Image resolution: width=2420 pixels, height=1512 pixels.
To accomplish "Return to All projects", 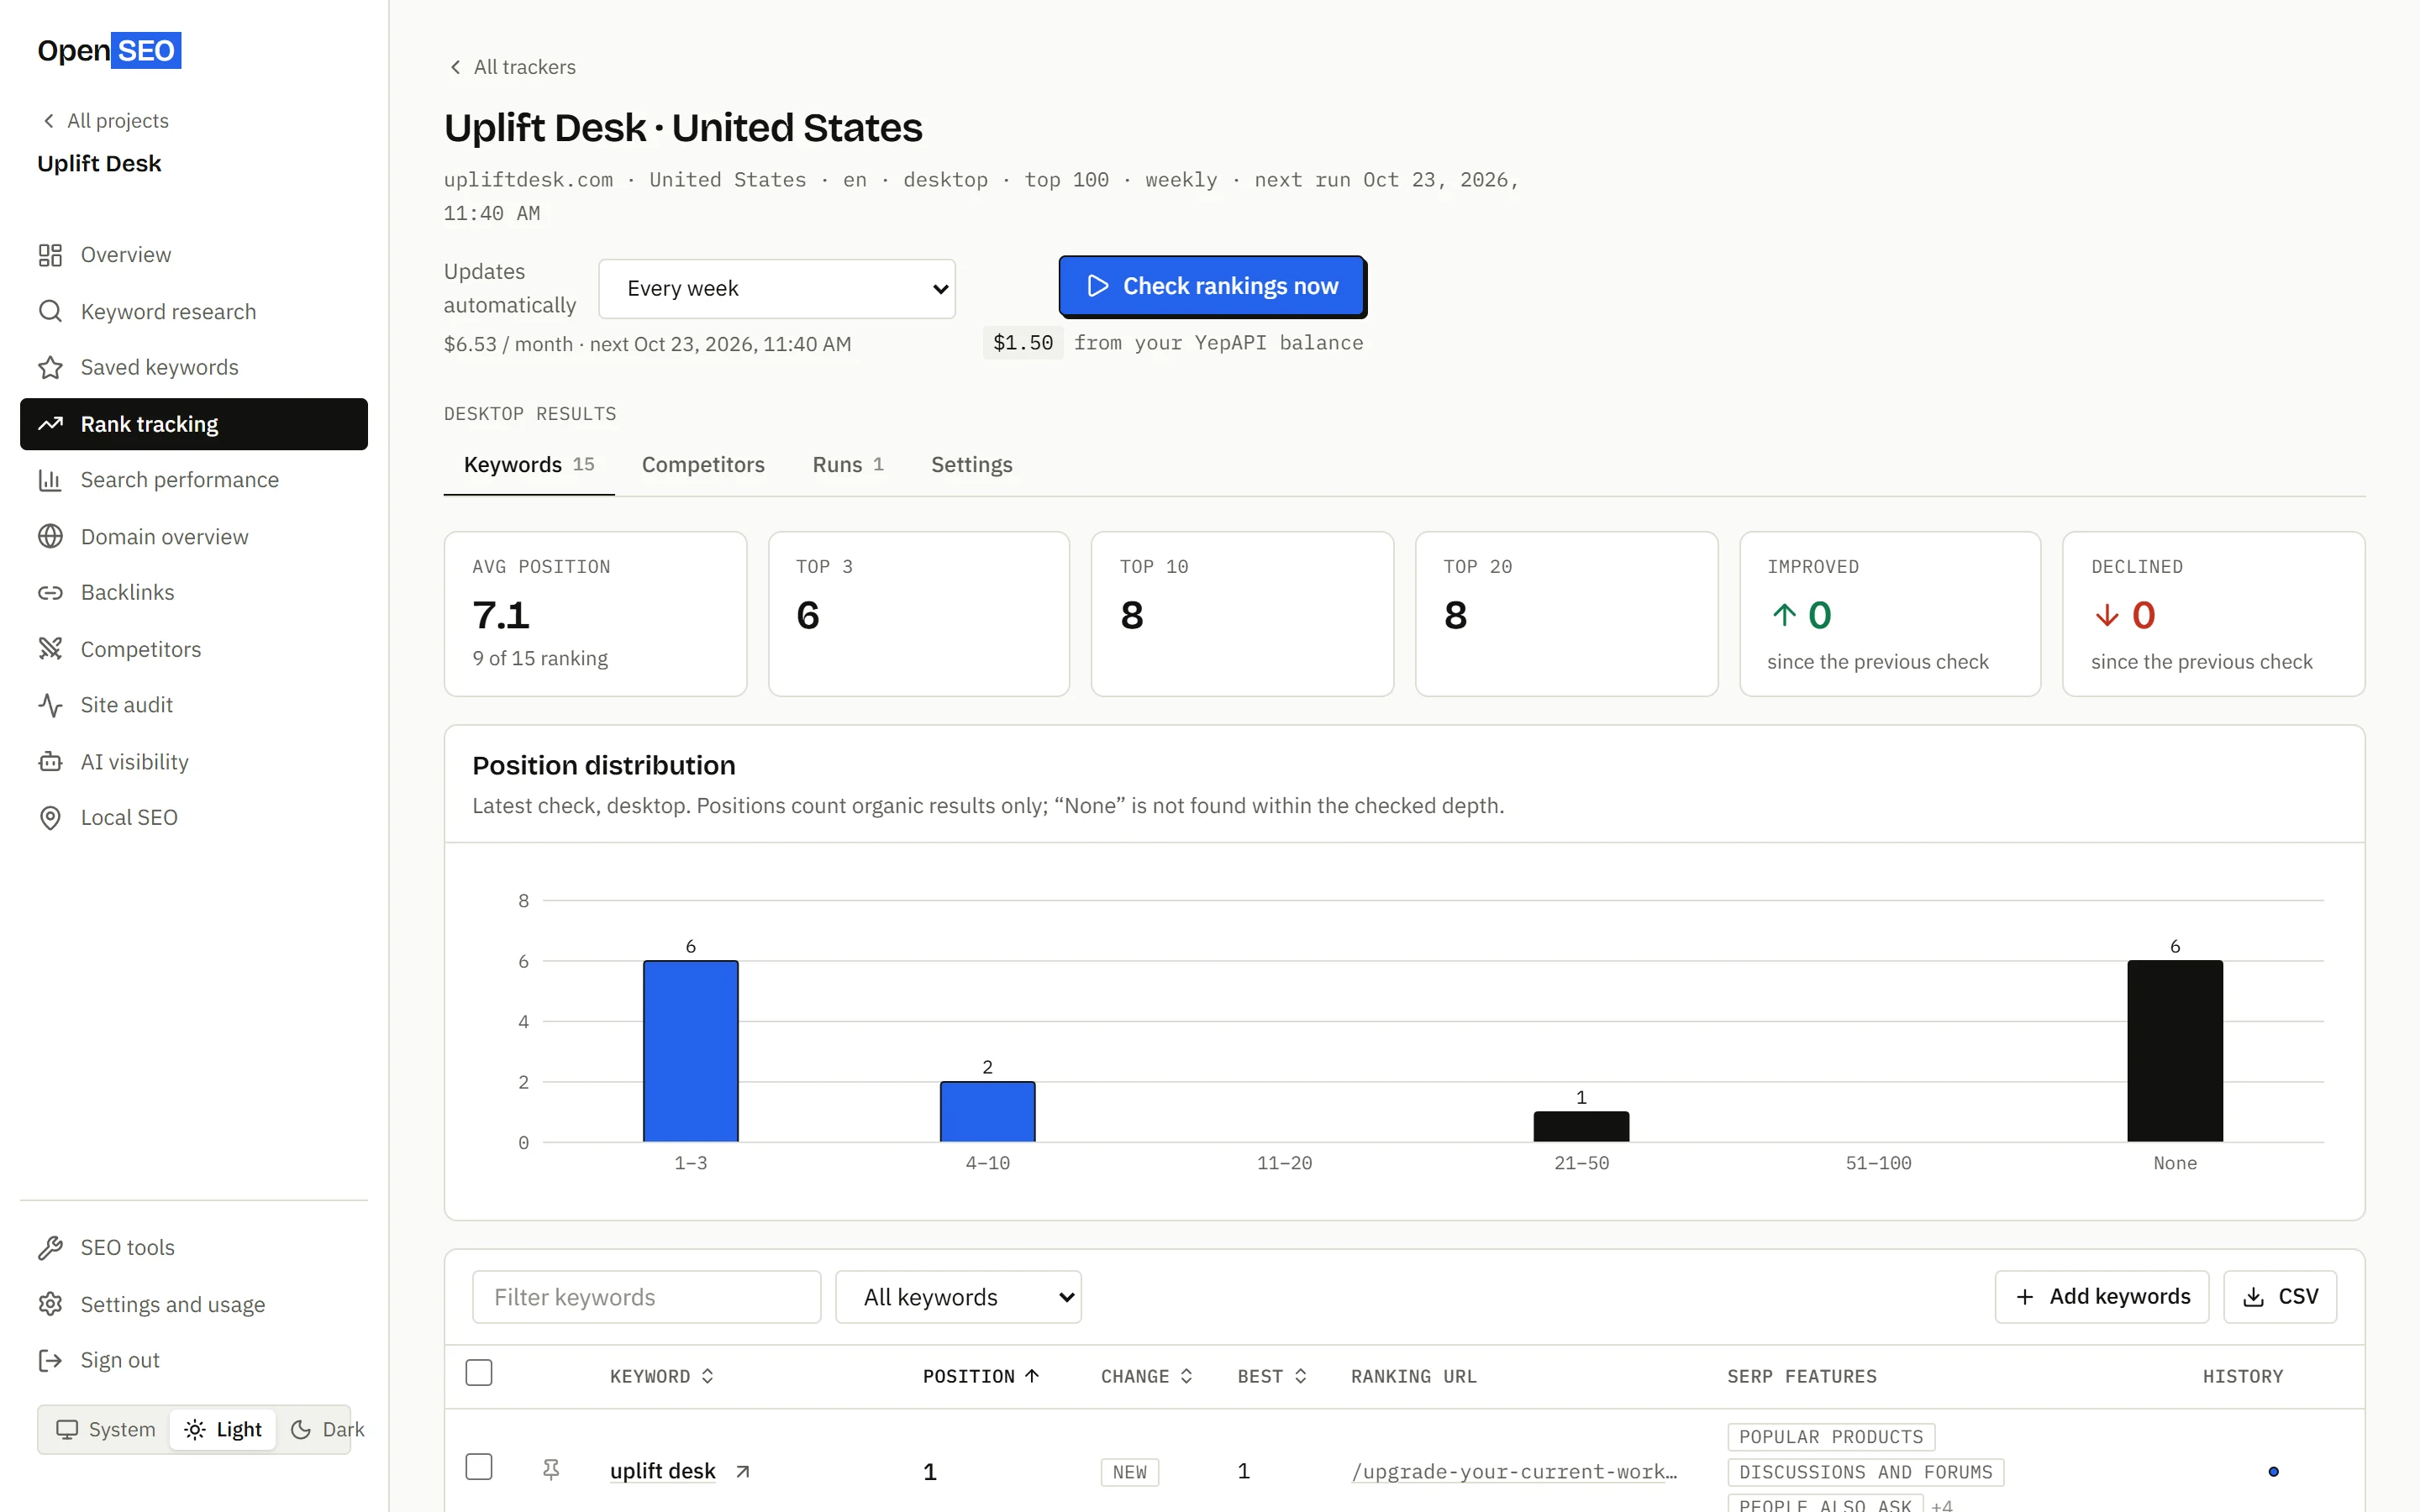I will click(x=105, y=121).
